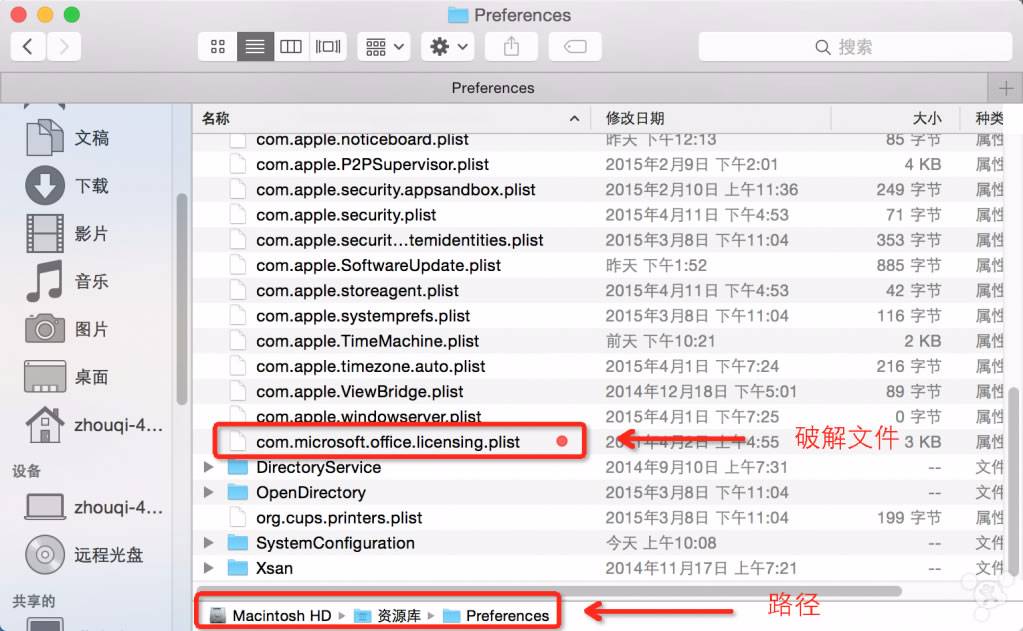Expand the SystemConfiguration folder

(x=208, y=543)
